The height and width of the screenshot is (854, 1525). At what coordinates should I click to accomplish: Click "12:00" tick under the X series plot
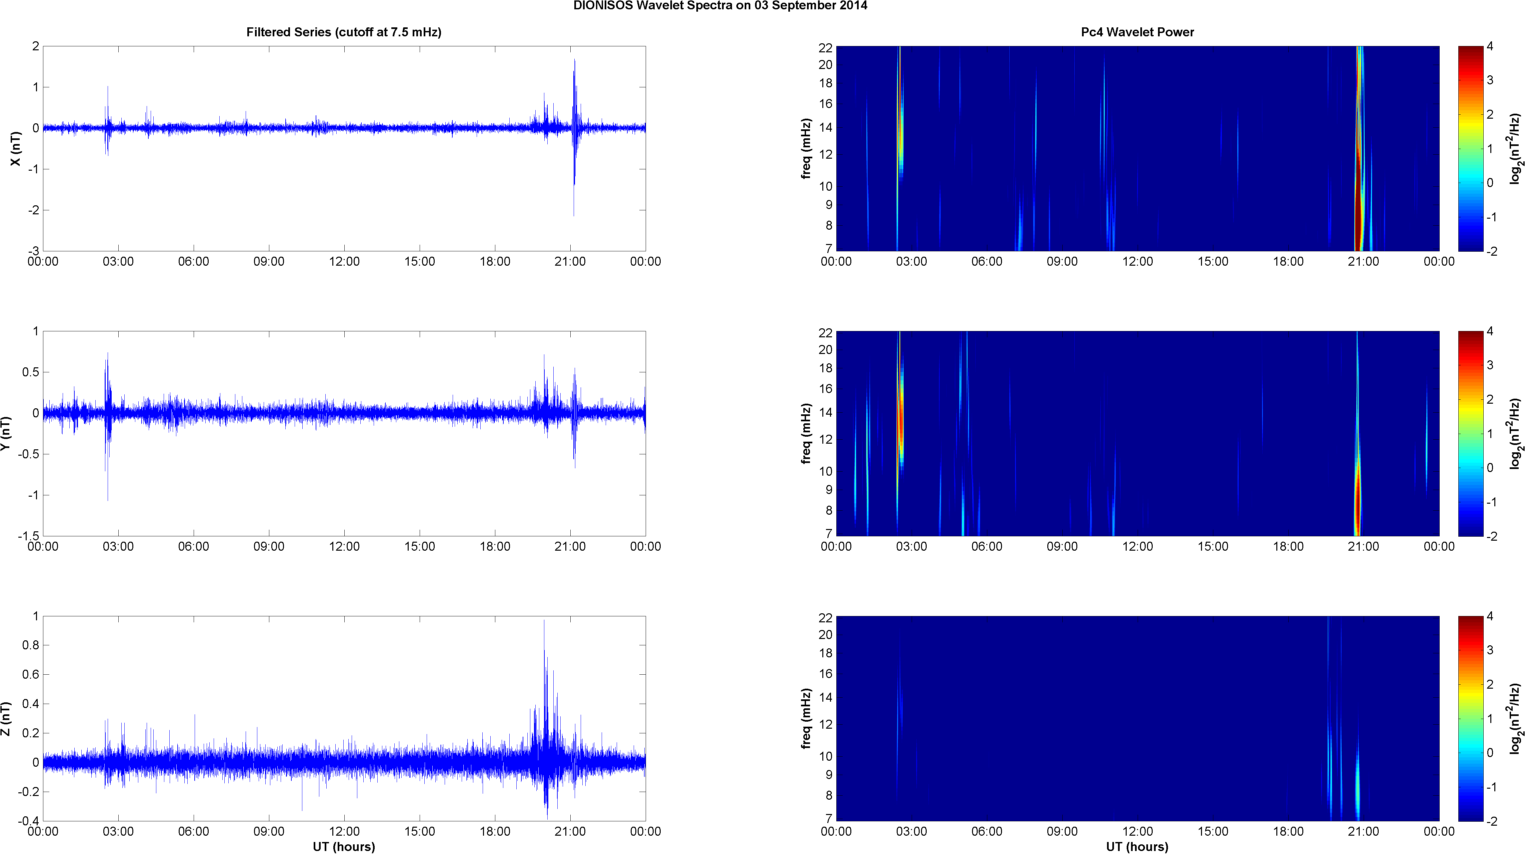[x=344, y=262]
